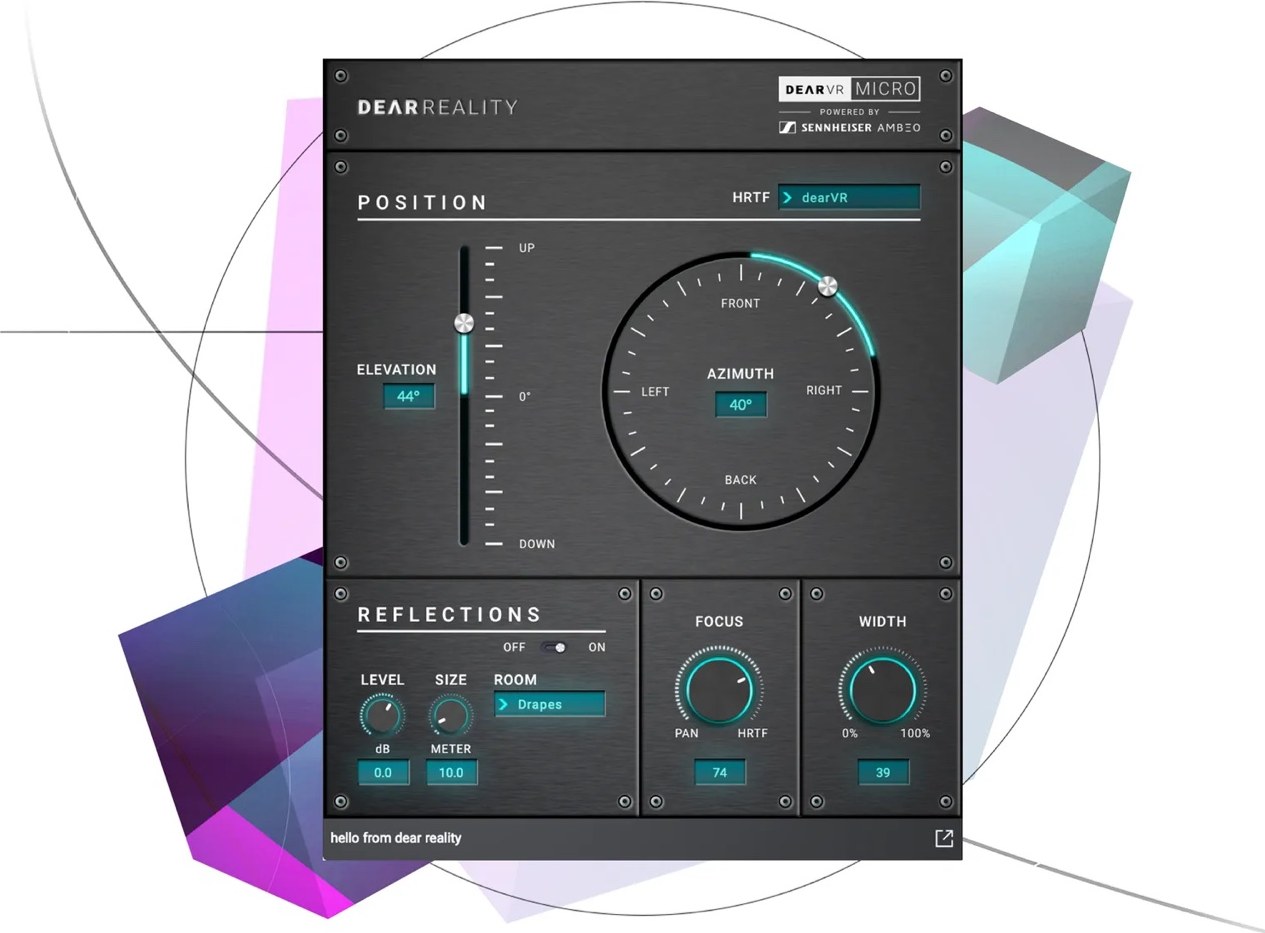
Task: Click the Azimuth dial handle
Action: pos(827,286)
